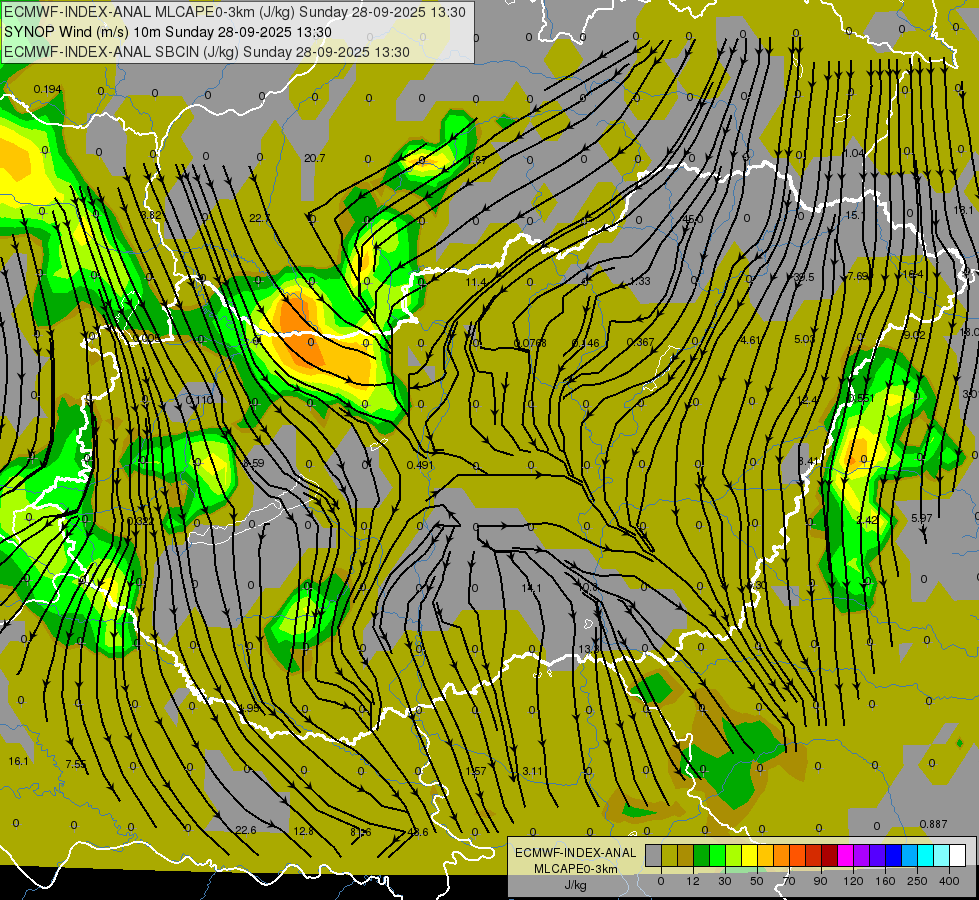Image resolution: width=979 pixels, height=900 pixels.
Task: Click the map value 5.97
Action: click(922, 518)
